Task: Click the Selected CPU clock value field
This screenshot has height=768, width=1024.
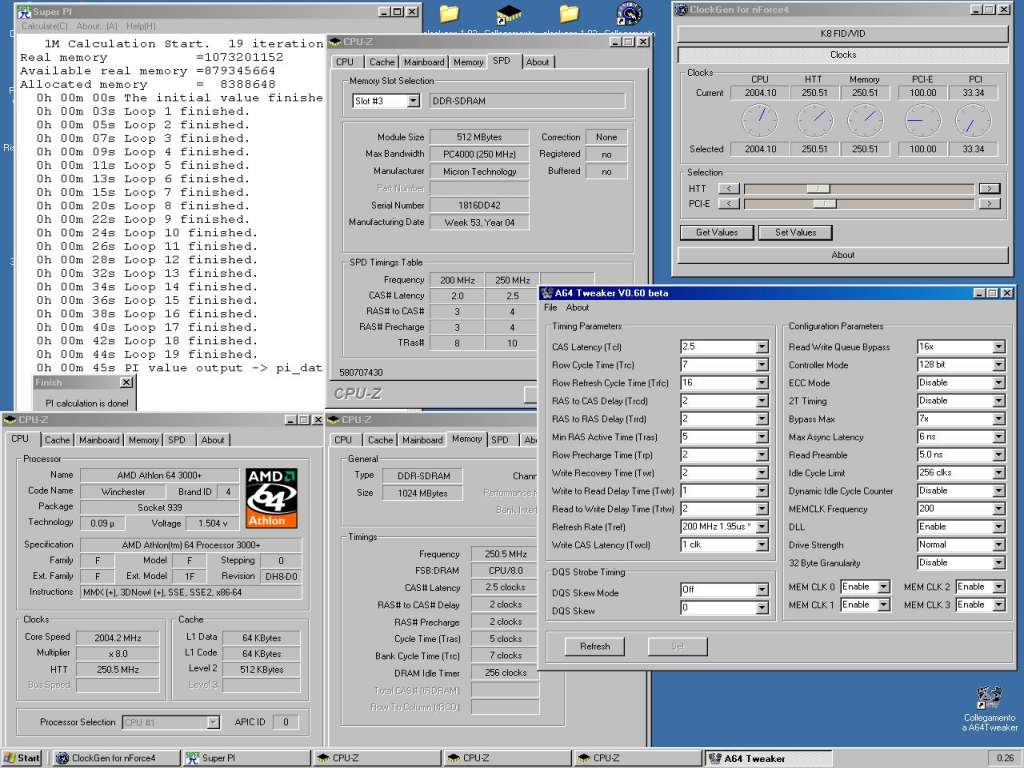Action: 761,150
